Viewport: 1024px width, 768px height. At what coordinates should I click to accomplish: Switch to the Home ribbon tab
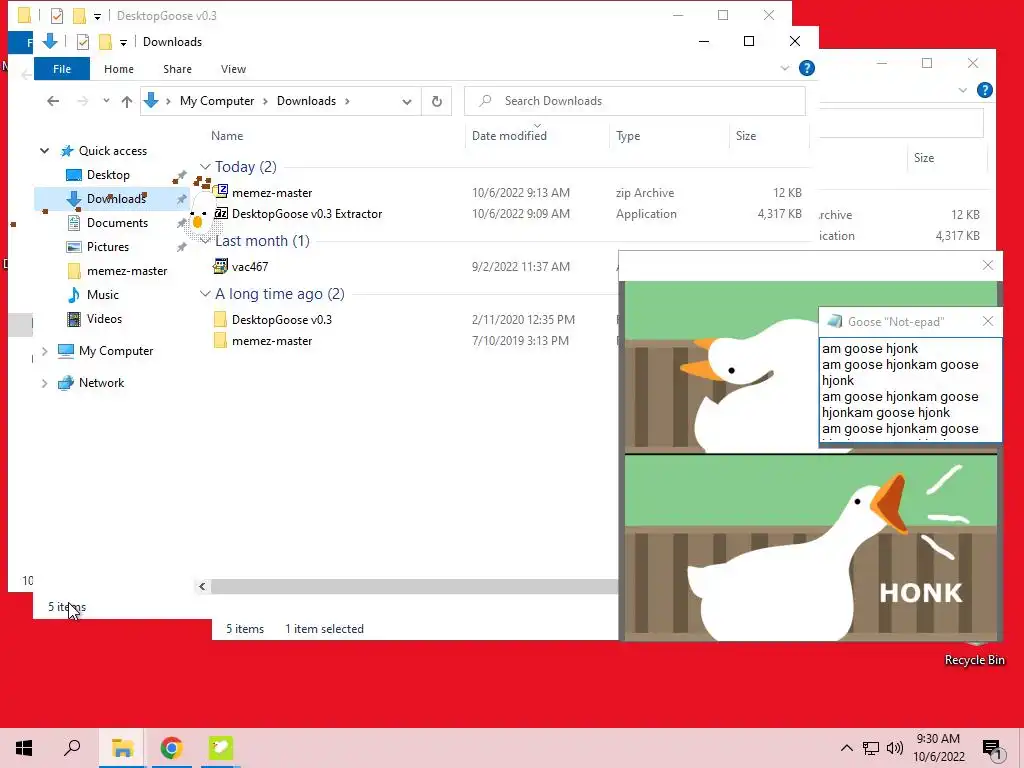[118, 69]
